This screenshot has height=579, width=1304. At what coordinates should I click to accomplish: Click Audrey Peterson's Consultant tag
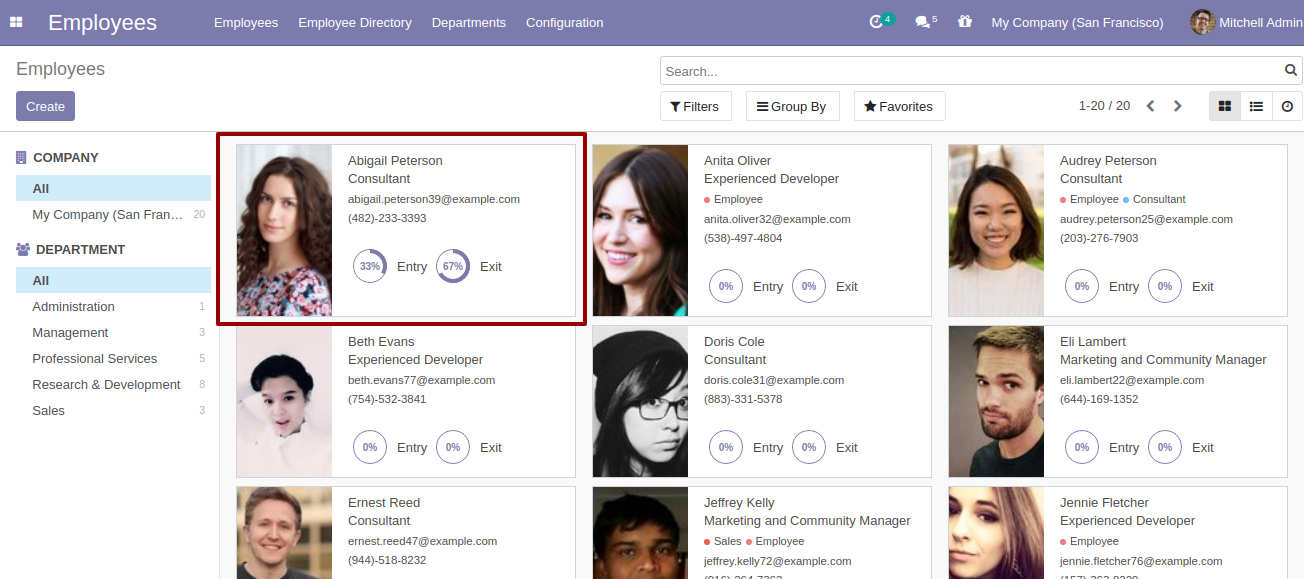[1154, 199]
